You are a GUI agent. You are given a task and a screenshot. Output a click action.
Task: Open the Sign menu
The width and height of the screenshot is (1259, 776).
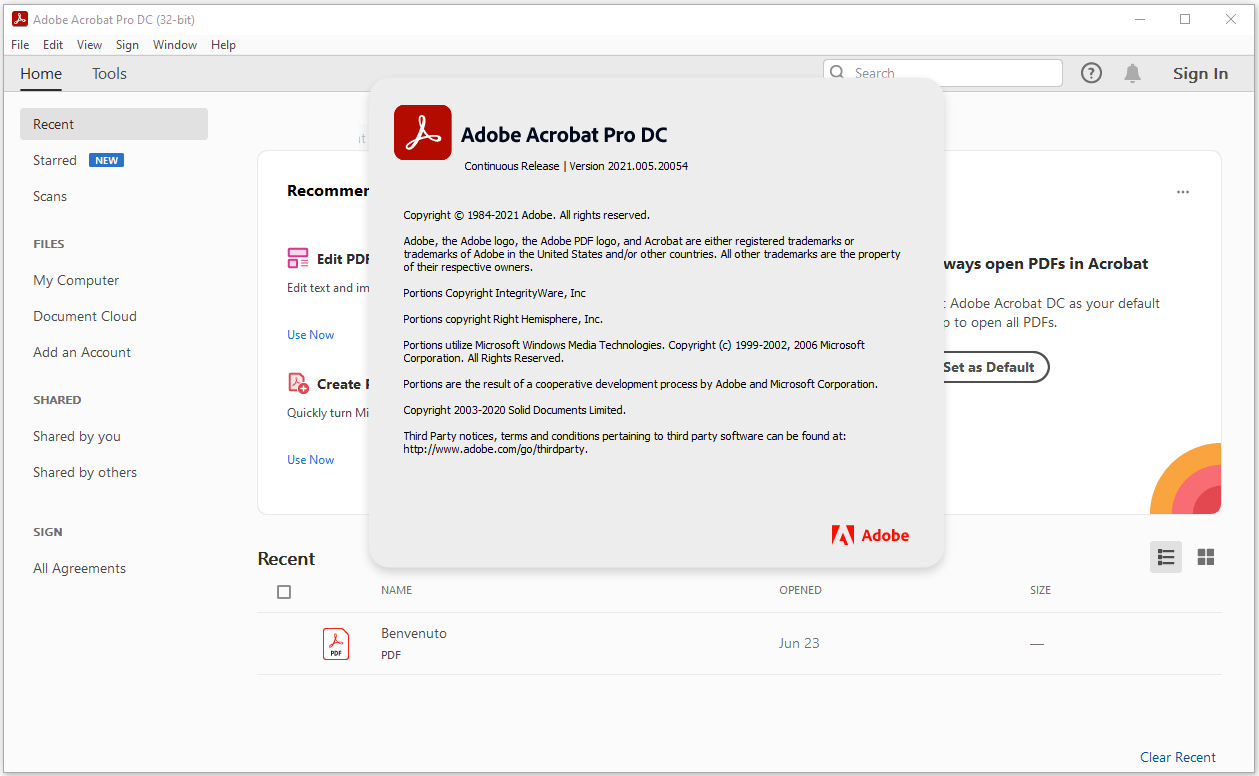pos(127,45)
